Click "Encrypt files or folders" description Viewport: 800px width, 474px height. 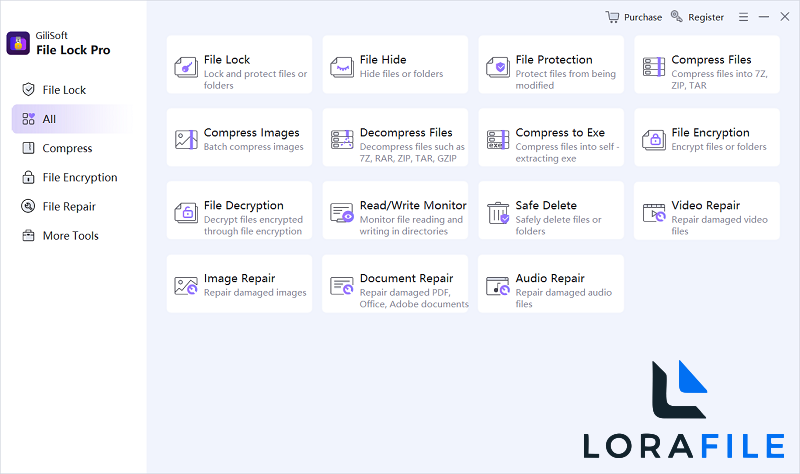click(x=719, y=147)
